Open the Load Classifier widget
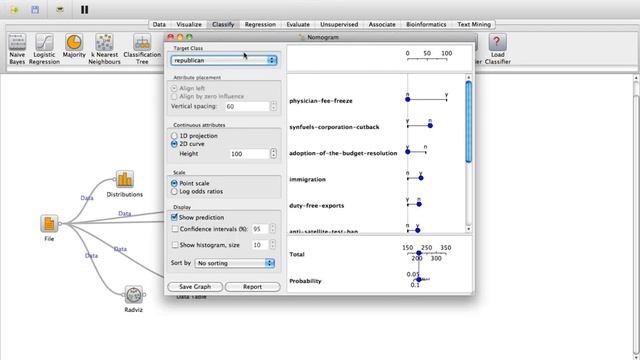640x360 pixels. pyautogui.click(x=497, y=49)
